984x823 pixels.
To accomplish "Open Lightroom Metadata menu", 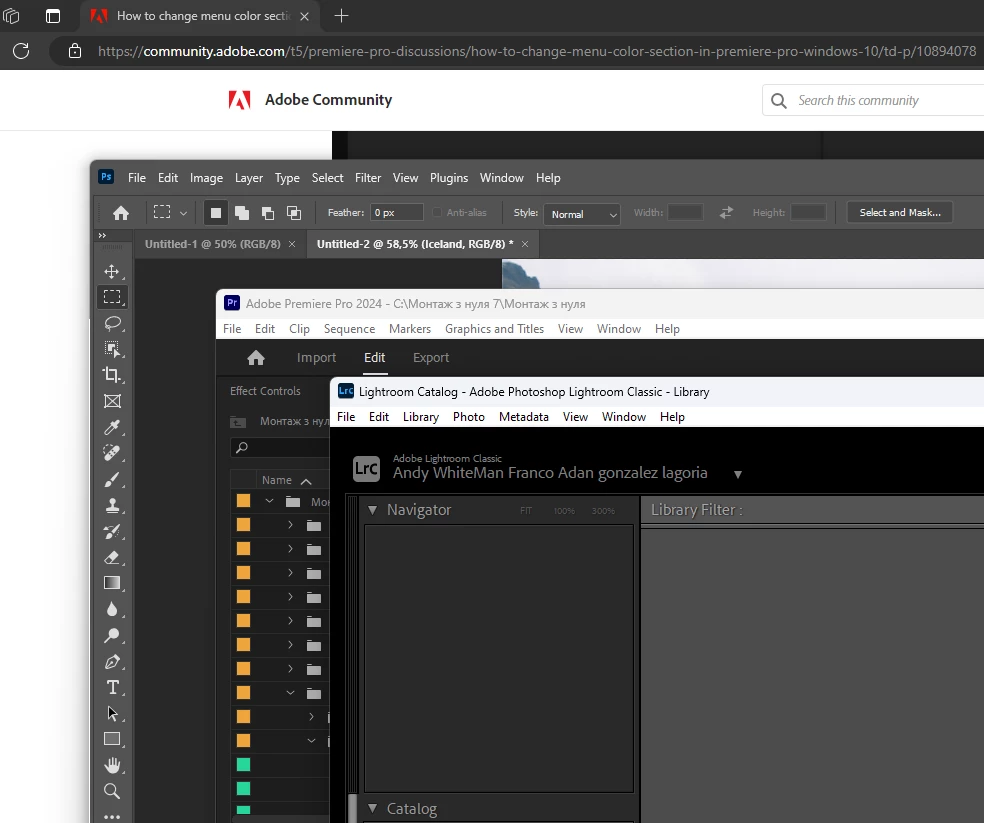I will pyautogui.click(x=523, y=417).
